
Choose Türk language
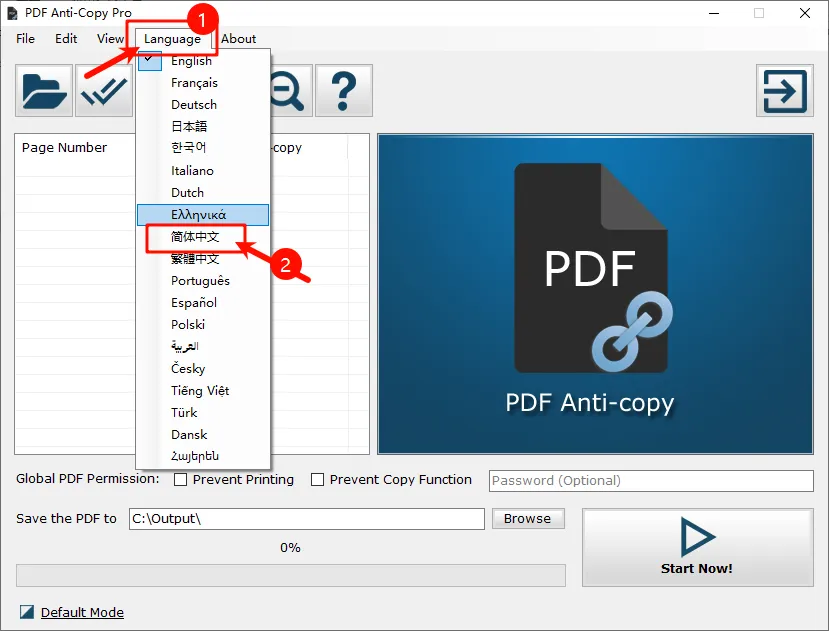(x=203, y=413)
